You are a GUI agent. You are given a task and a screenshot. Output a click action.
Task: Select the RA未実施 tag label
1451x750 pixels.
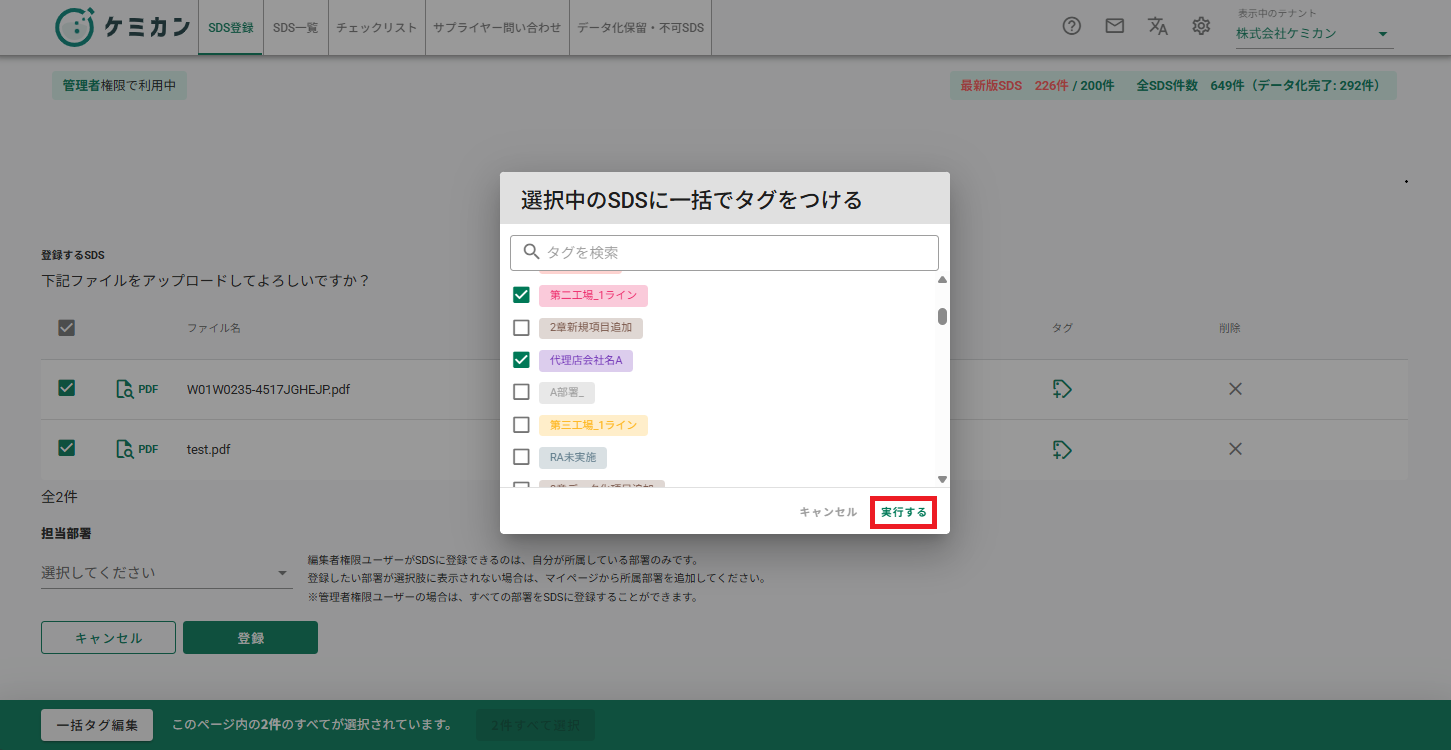click(x=573, y=457)
